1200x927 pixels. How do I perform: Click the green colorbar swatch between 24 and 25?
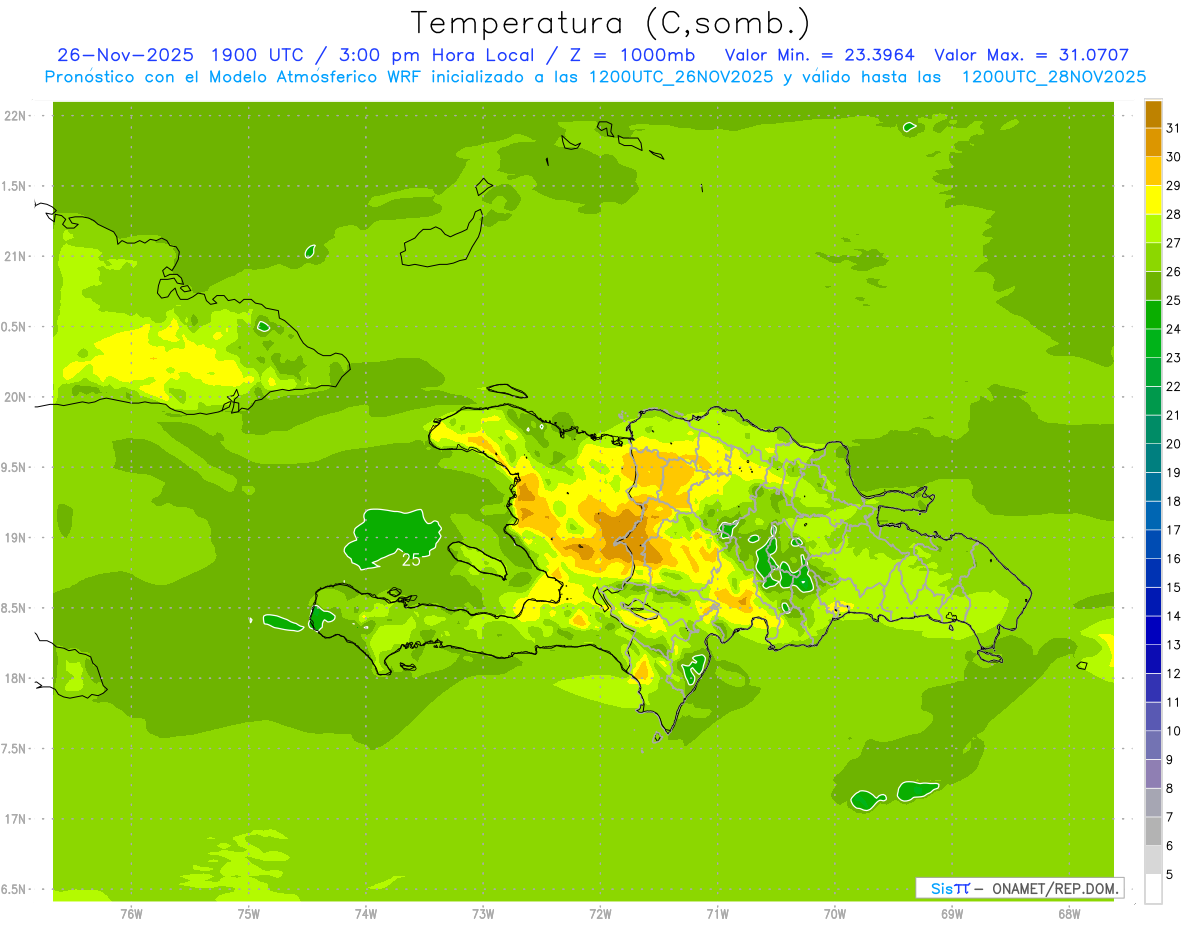point(1153,315)
